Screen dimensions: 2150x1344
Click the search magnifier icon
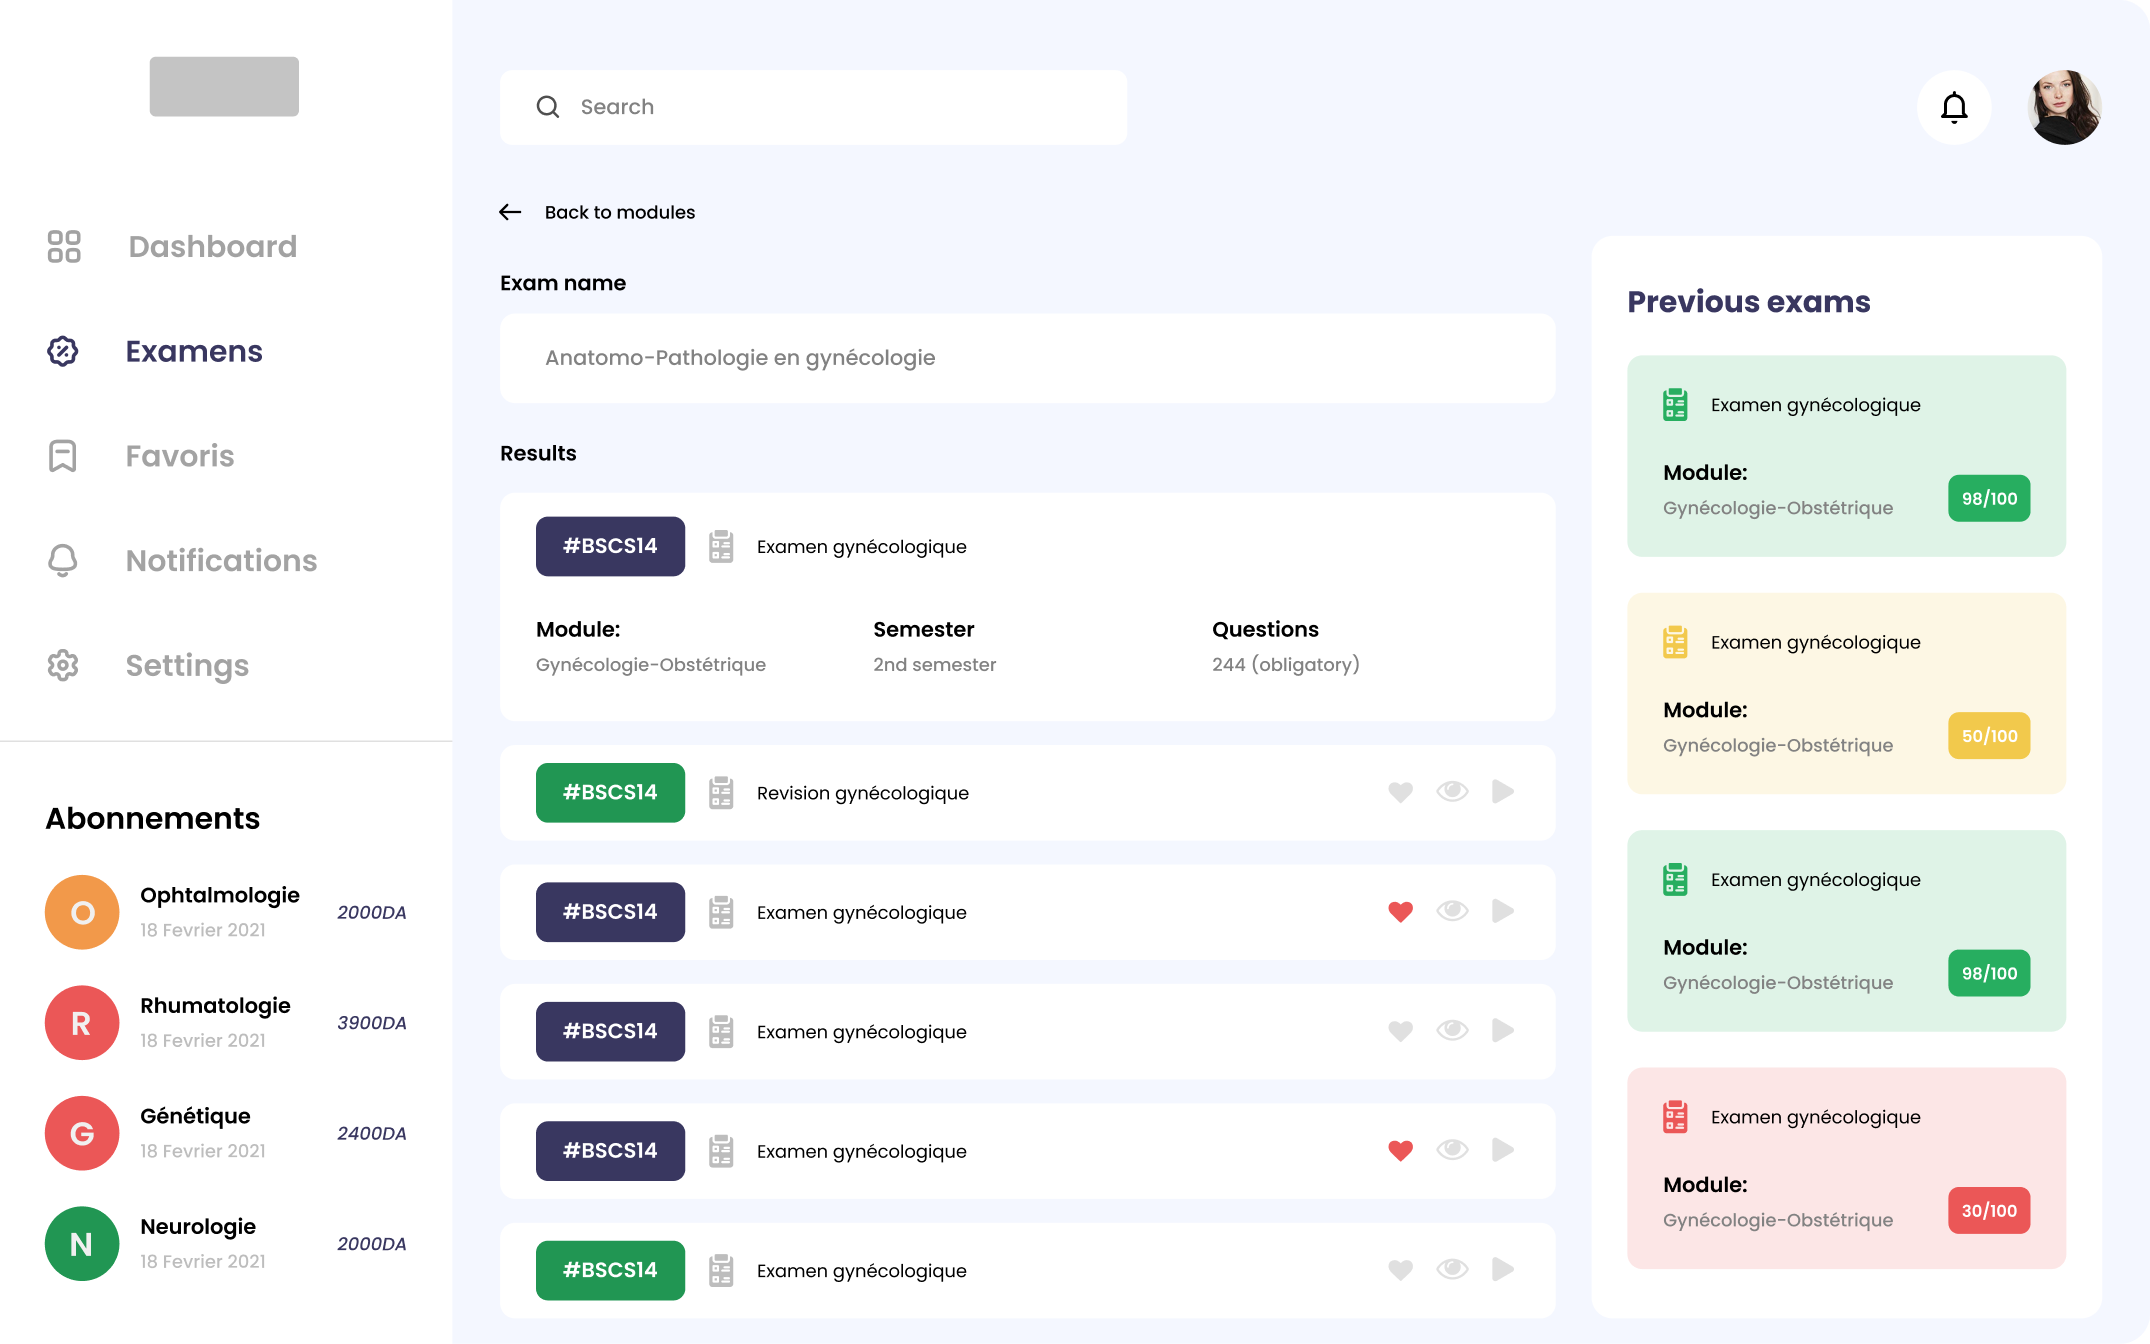548,107
